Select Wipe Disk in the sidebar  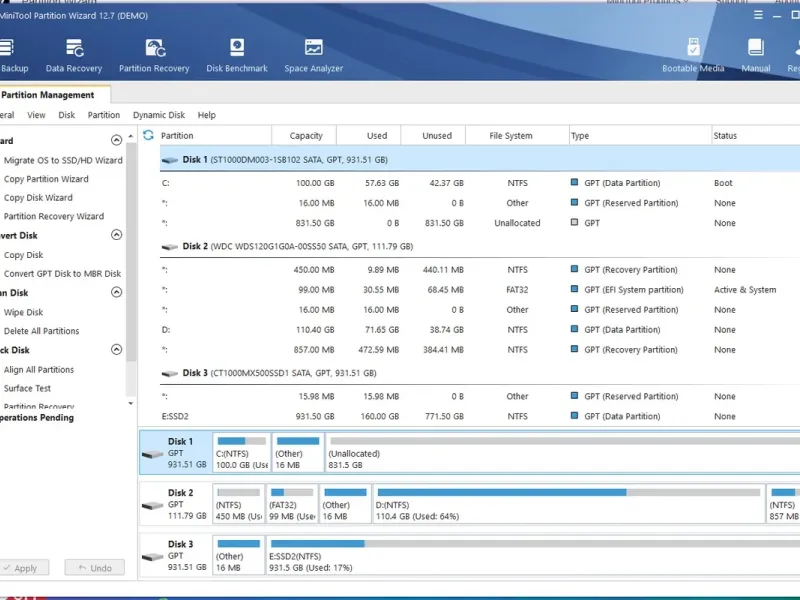23,312
